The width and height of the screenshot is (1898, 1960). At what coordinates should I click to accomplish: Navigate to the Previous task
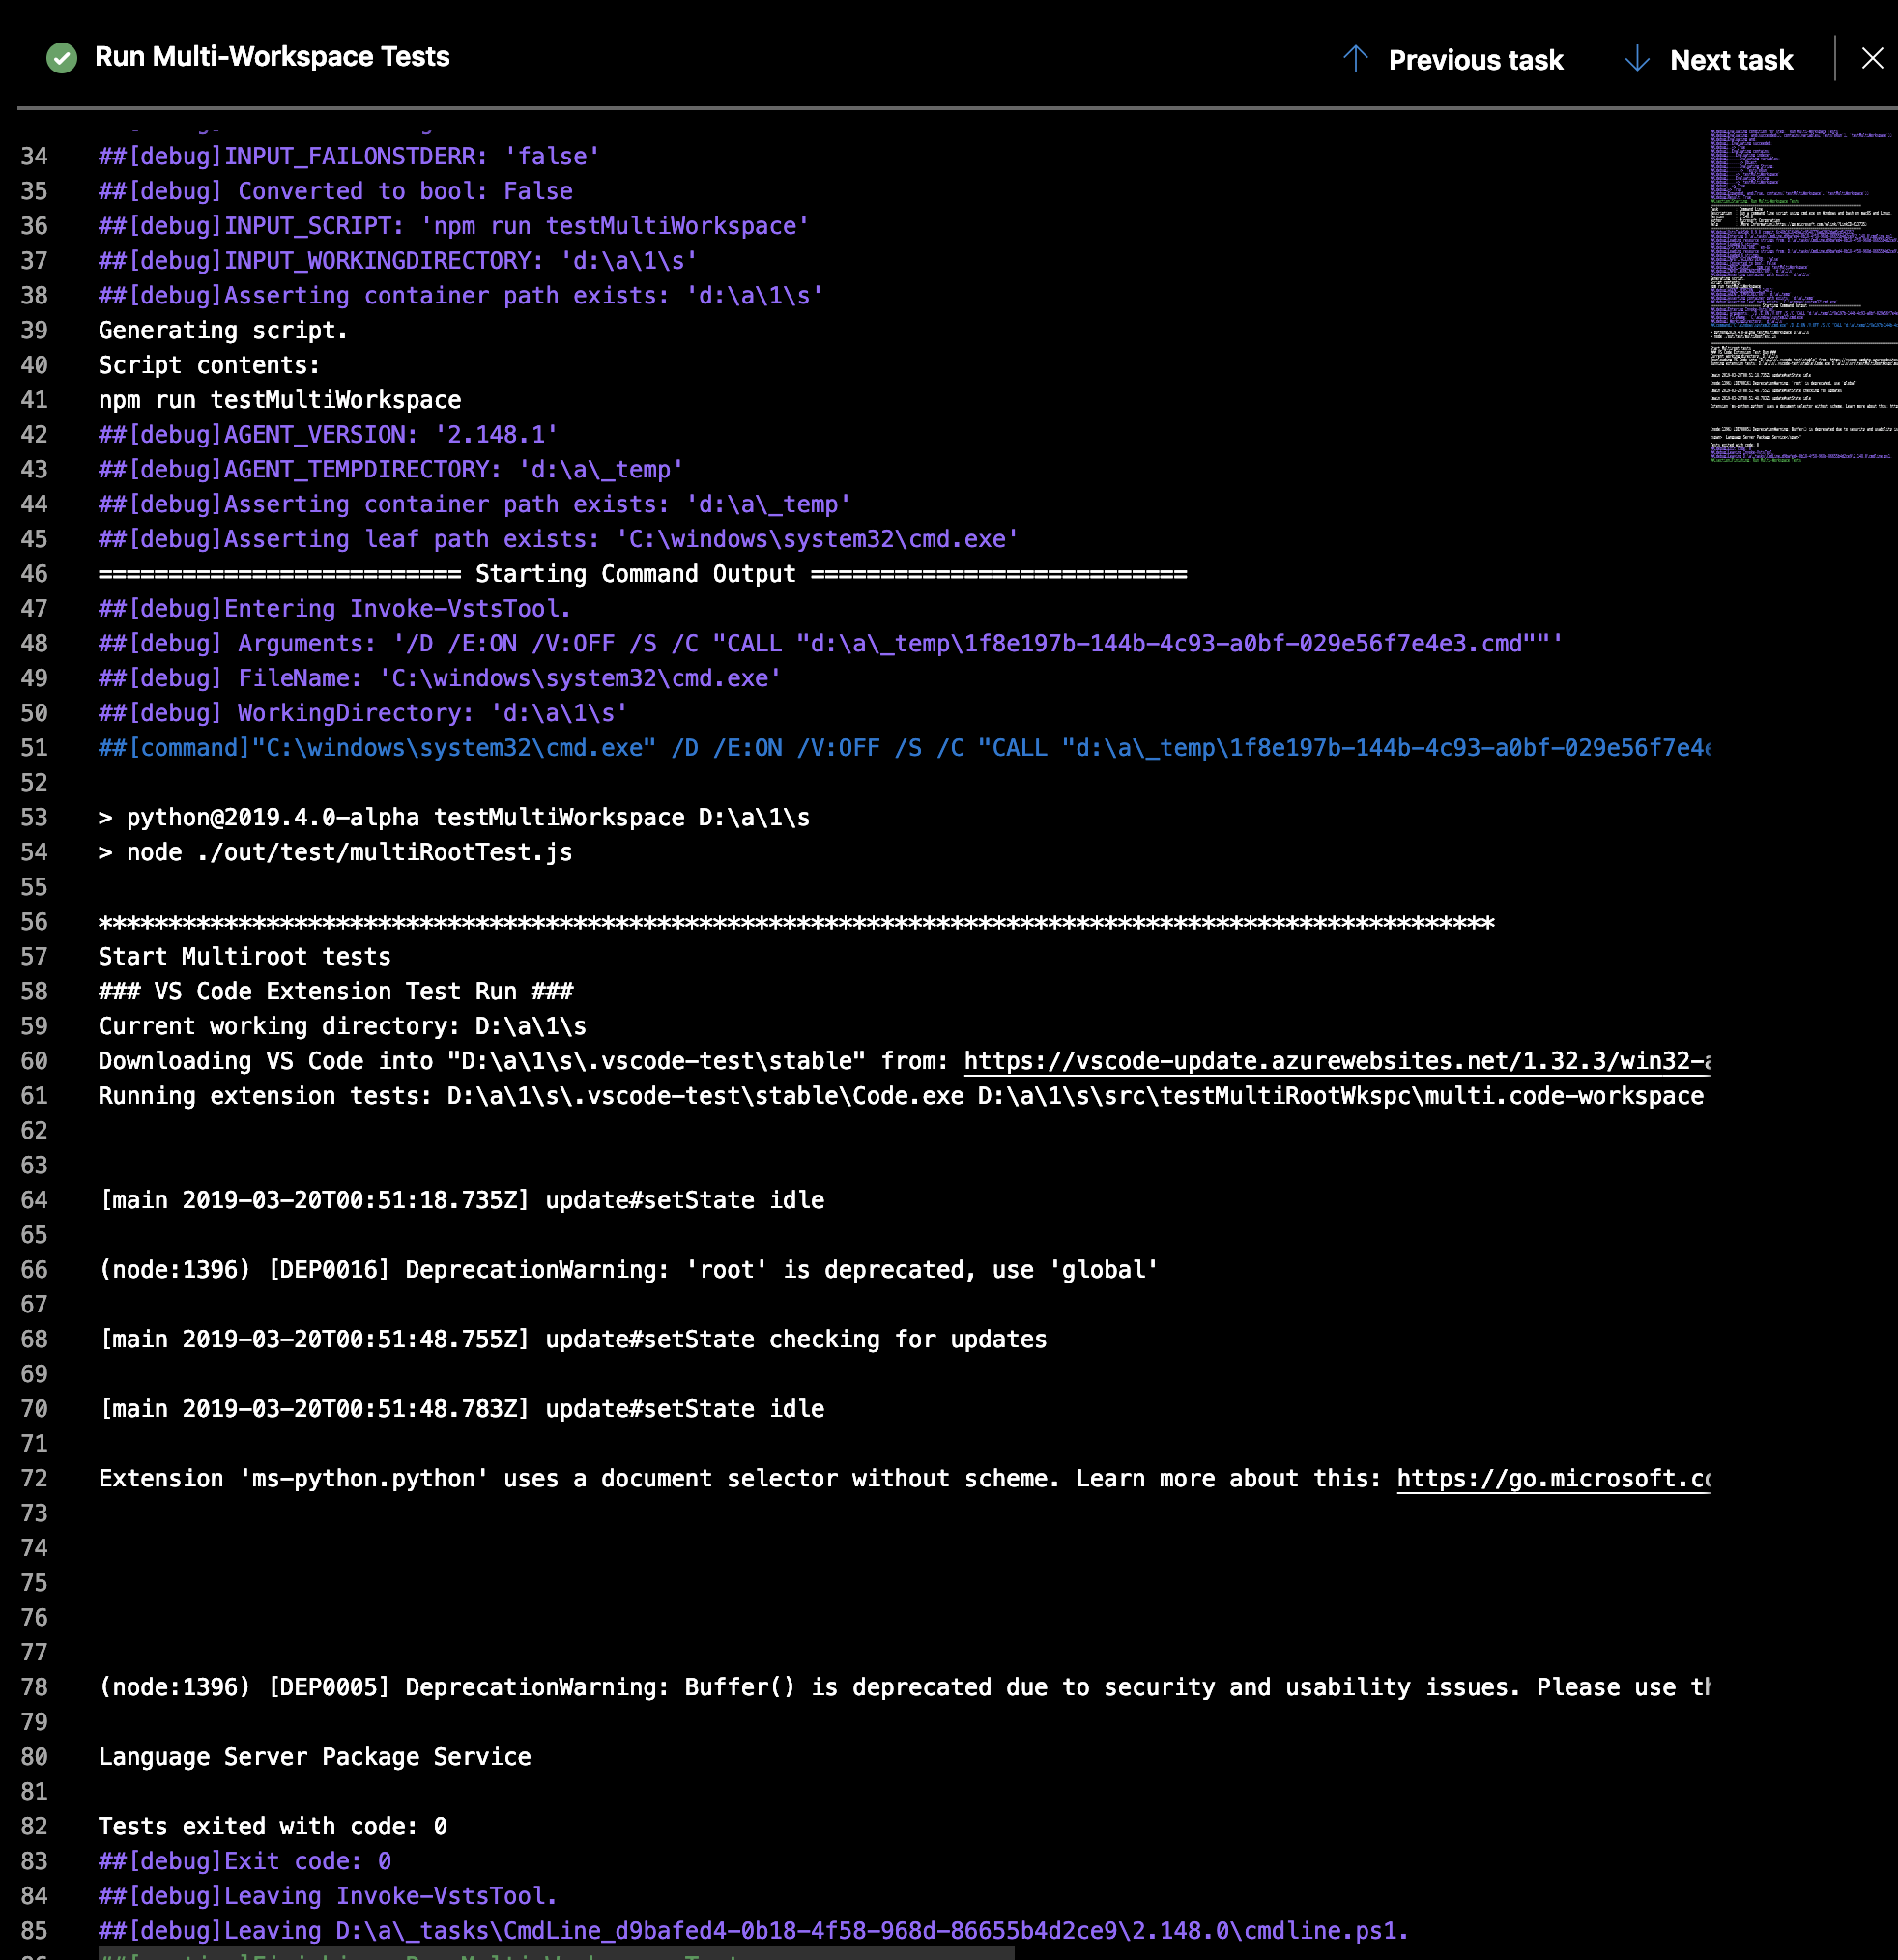[1476, 59]
